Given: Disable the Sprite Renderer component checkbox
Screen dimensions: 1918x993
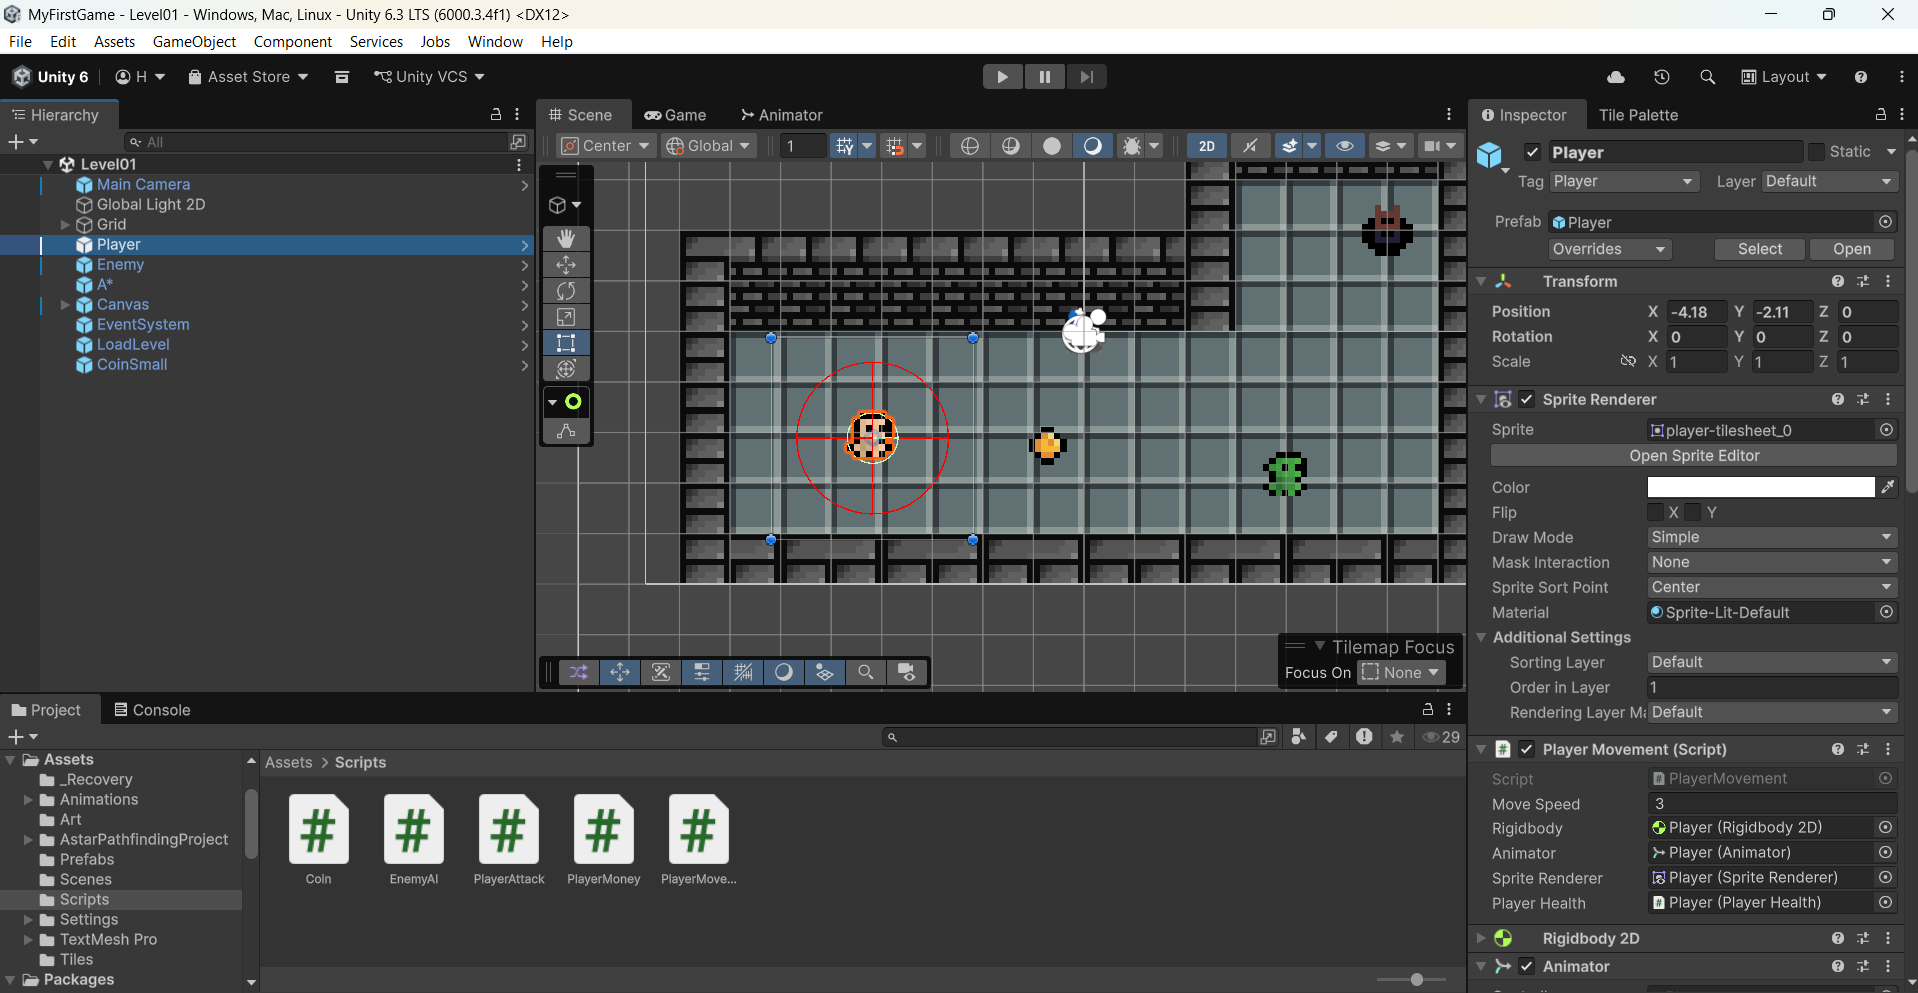Looking at the screenshot, I should [x=1527, y=399].
